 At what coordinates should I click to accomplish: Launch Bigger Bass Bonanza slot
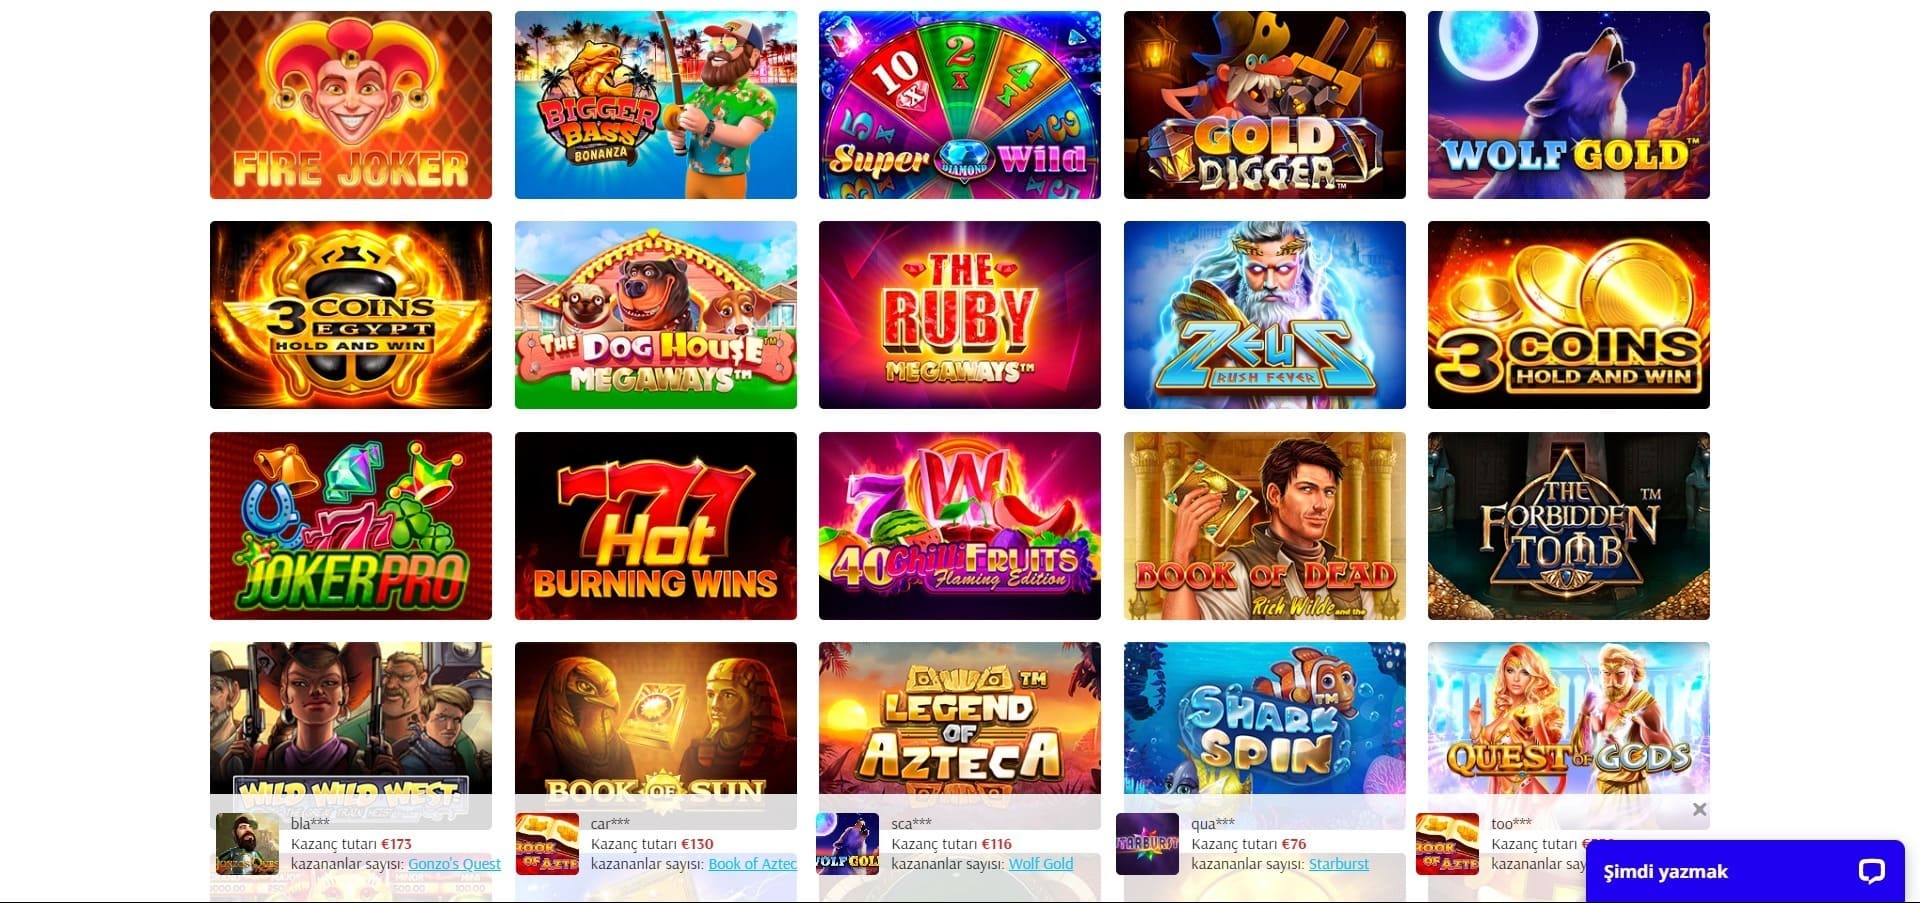coord(656,105)
